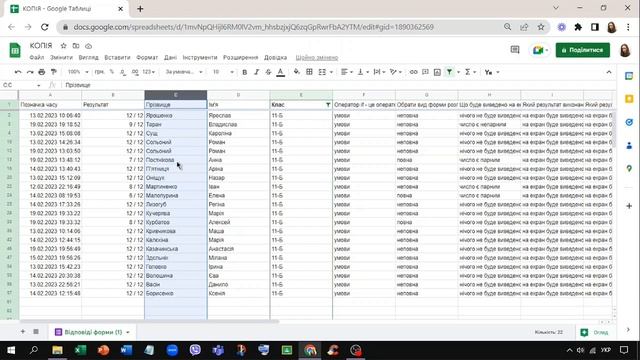
Task: Collapse the toolbar with the up chevron
Action: (x=609, y=72)
